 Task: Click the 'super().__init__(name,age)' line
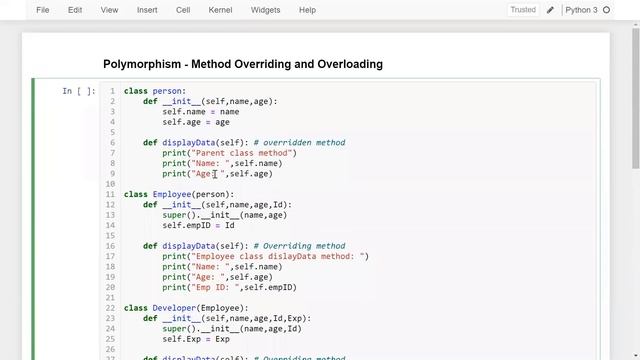point(224,215)
